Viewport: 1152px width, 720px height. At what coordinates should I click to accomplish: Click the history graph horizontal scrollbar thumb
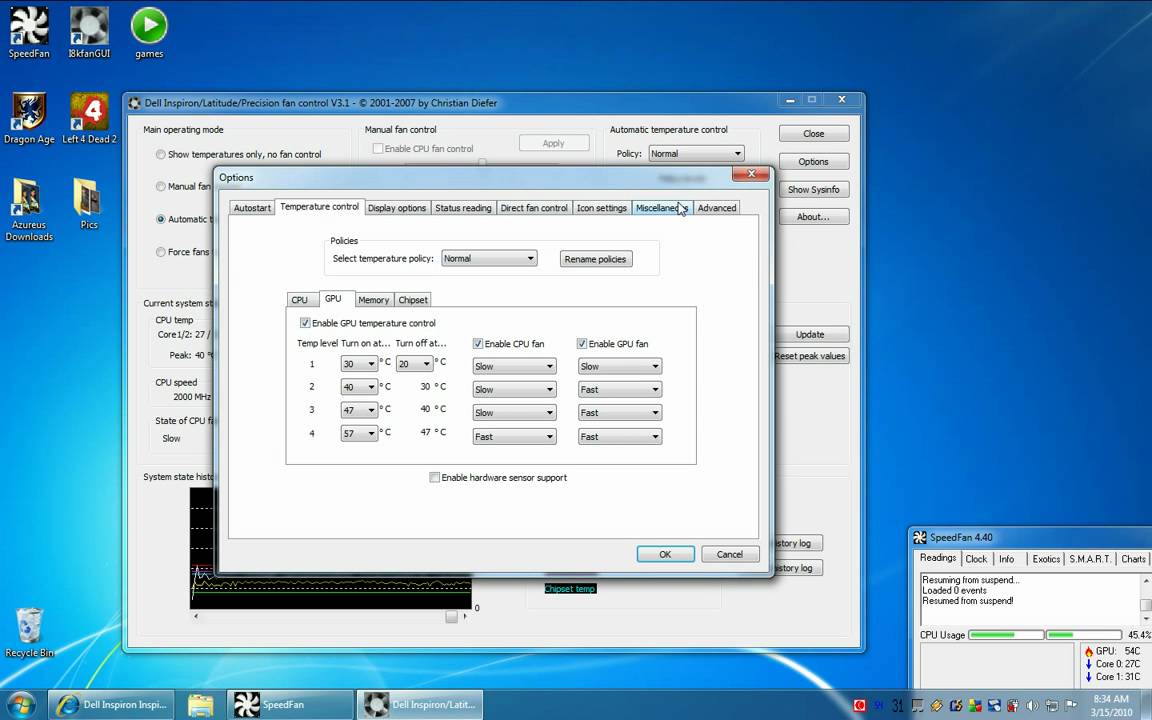click(x=452, y=617)
